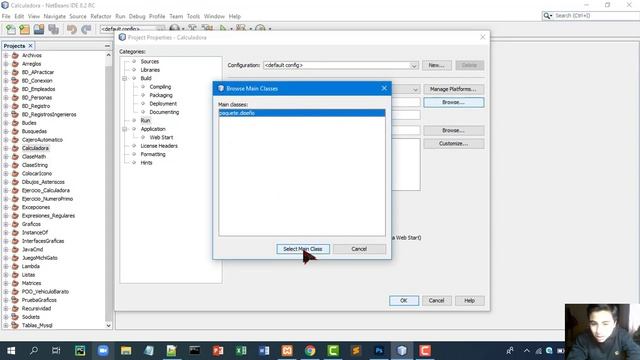Select the Sources category
This screenshot has width=640, height=360.
(x=150, y=62)
